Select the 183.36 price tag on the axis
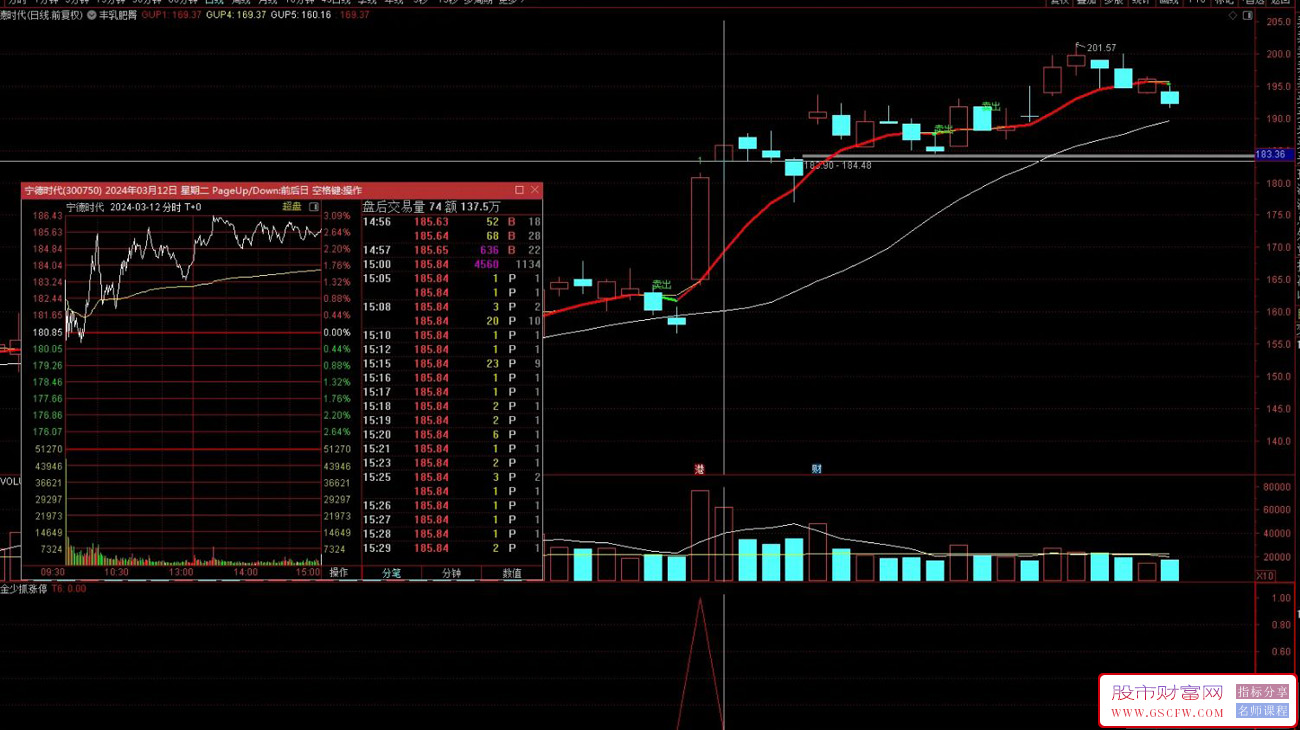 point(1273,155)
